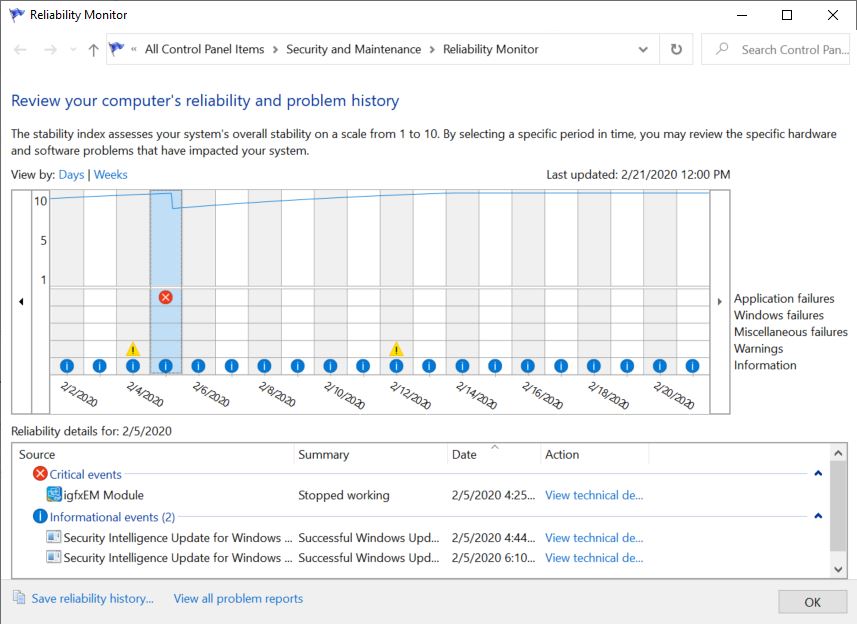
Task: Click the Windows failures legend label
Action: [x=778, y=315]
